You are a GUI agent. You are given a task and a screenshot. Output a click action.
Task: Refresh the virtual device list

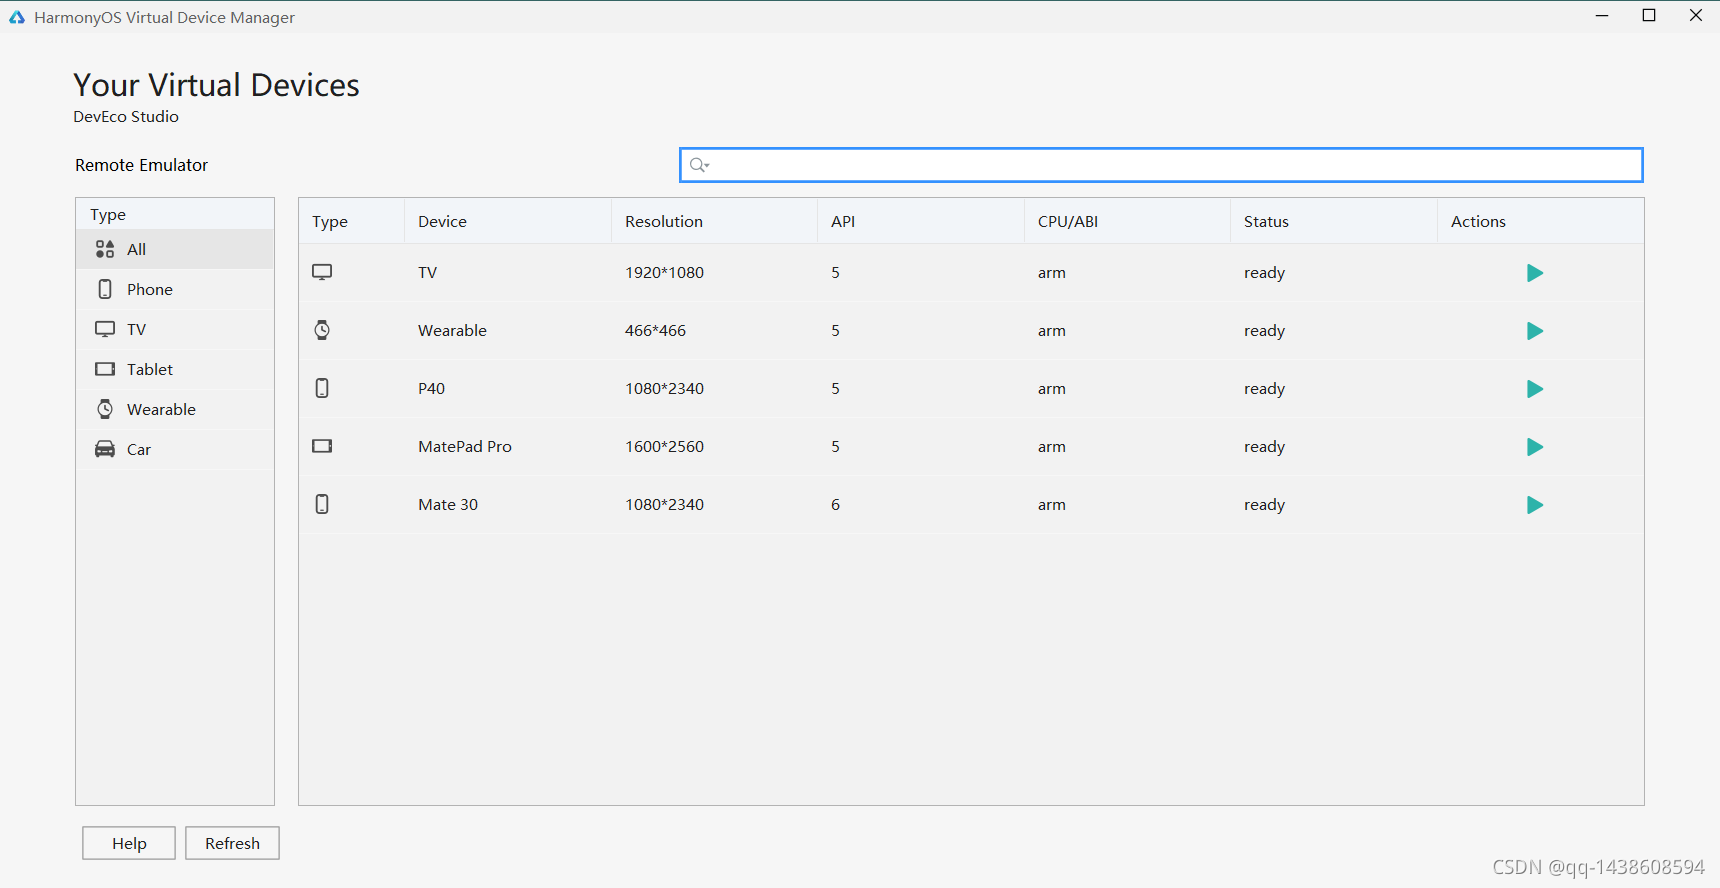tap(232, 843)
